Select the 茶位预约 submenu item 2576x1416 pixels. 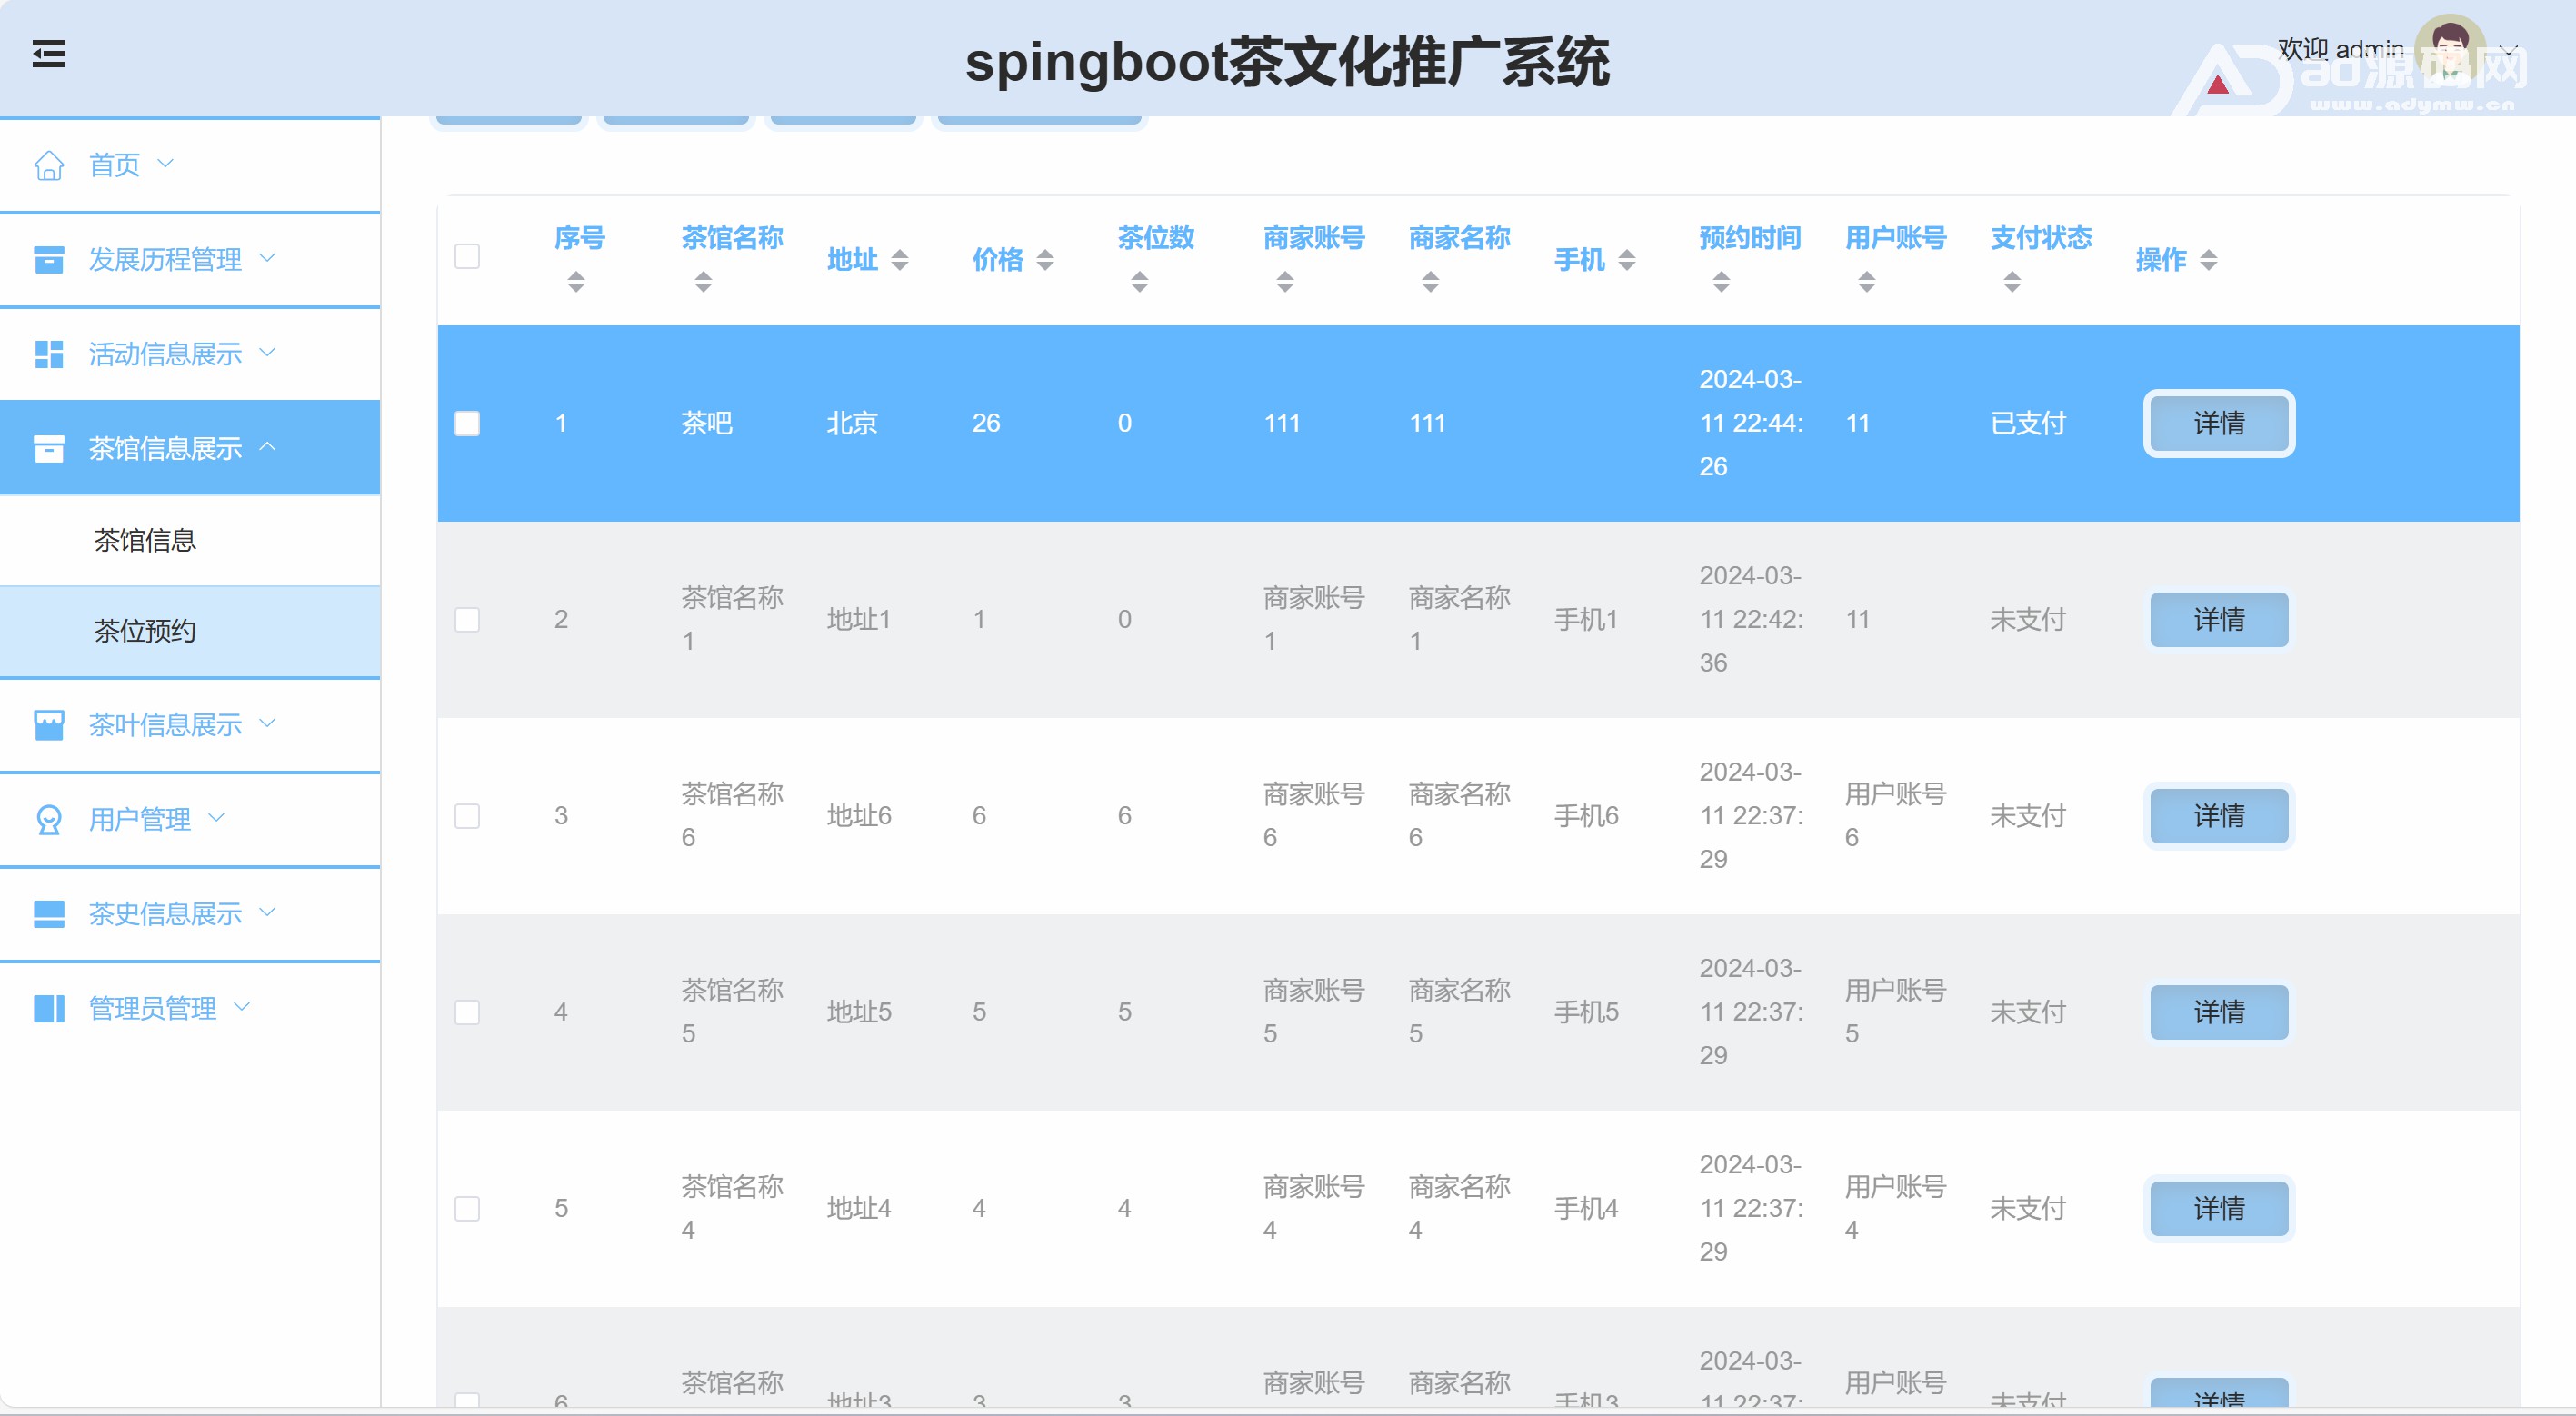point(145,632)
